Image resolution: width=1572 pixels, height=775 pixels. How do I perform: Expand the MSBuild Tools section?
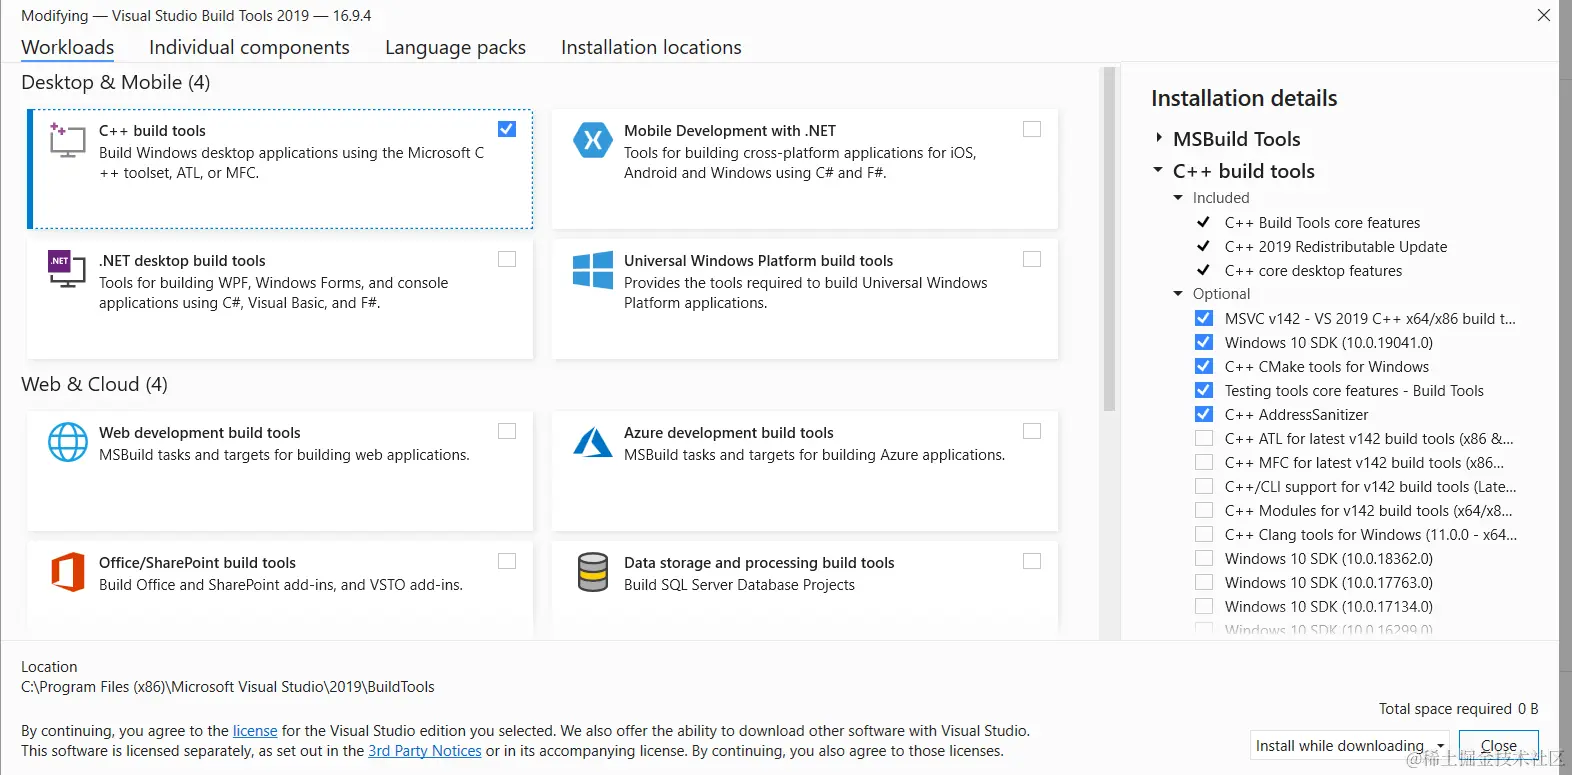click(1159, 138)
